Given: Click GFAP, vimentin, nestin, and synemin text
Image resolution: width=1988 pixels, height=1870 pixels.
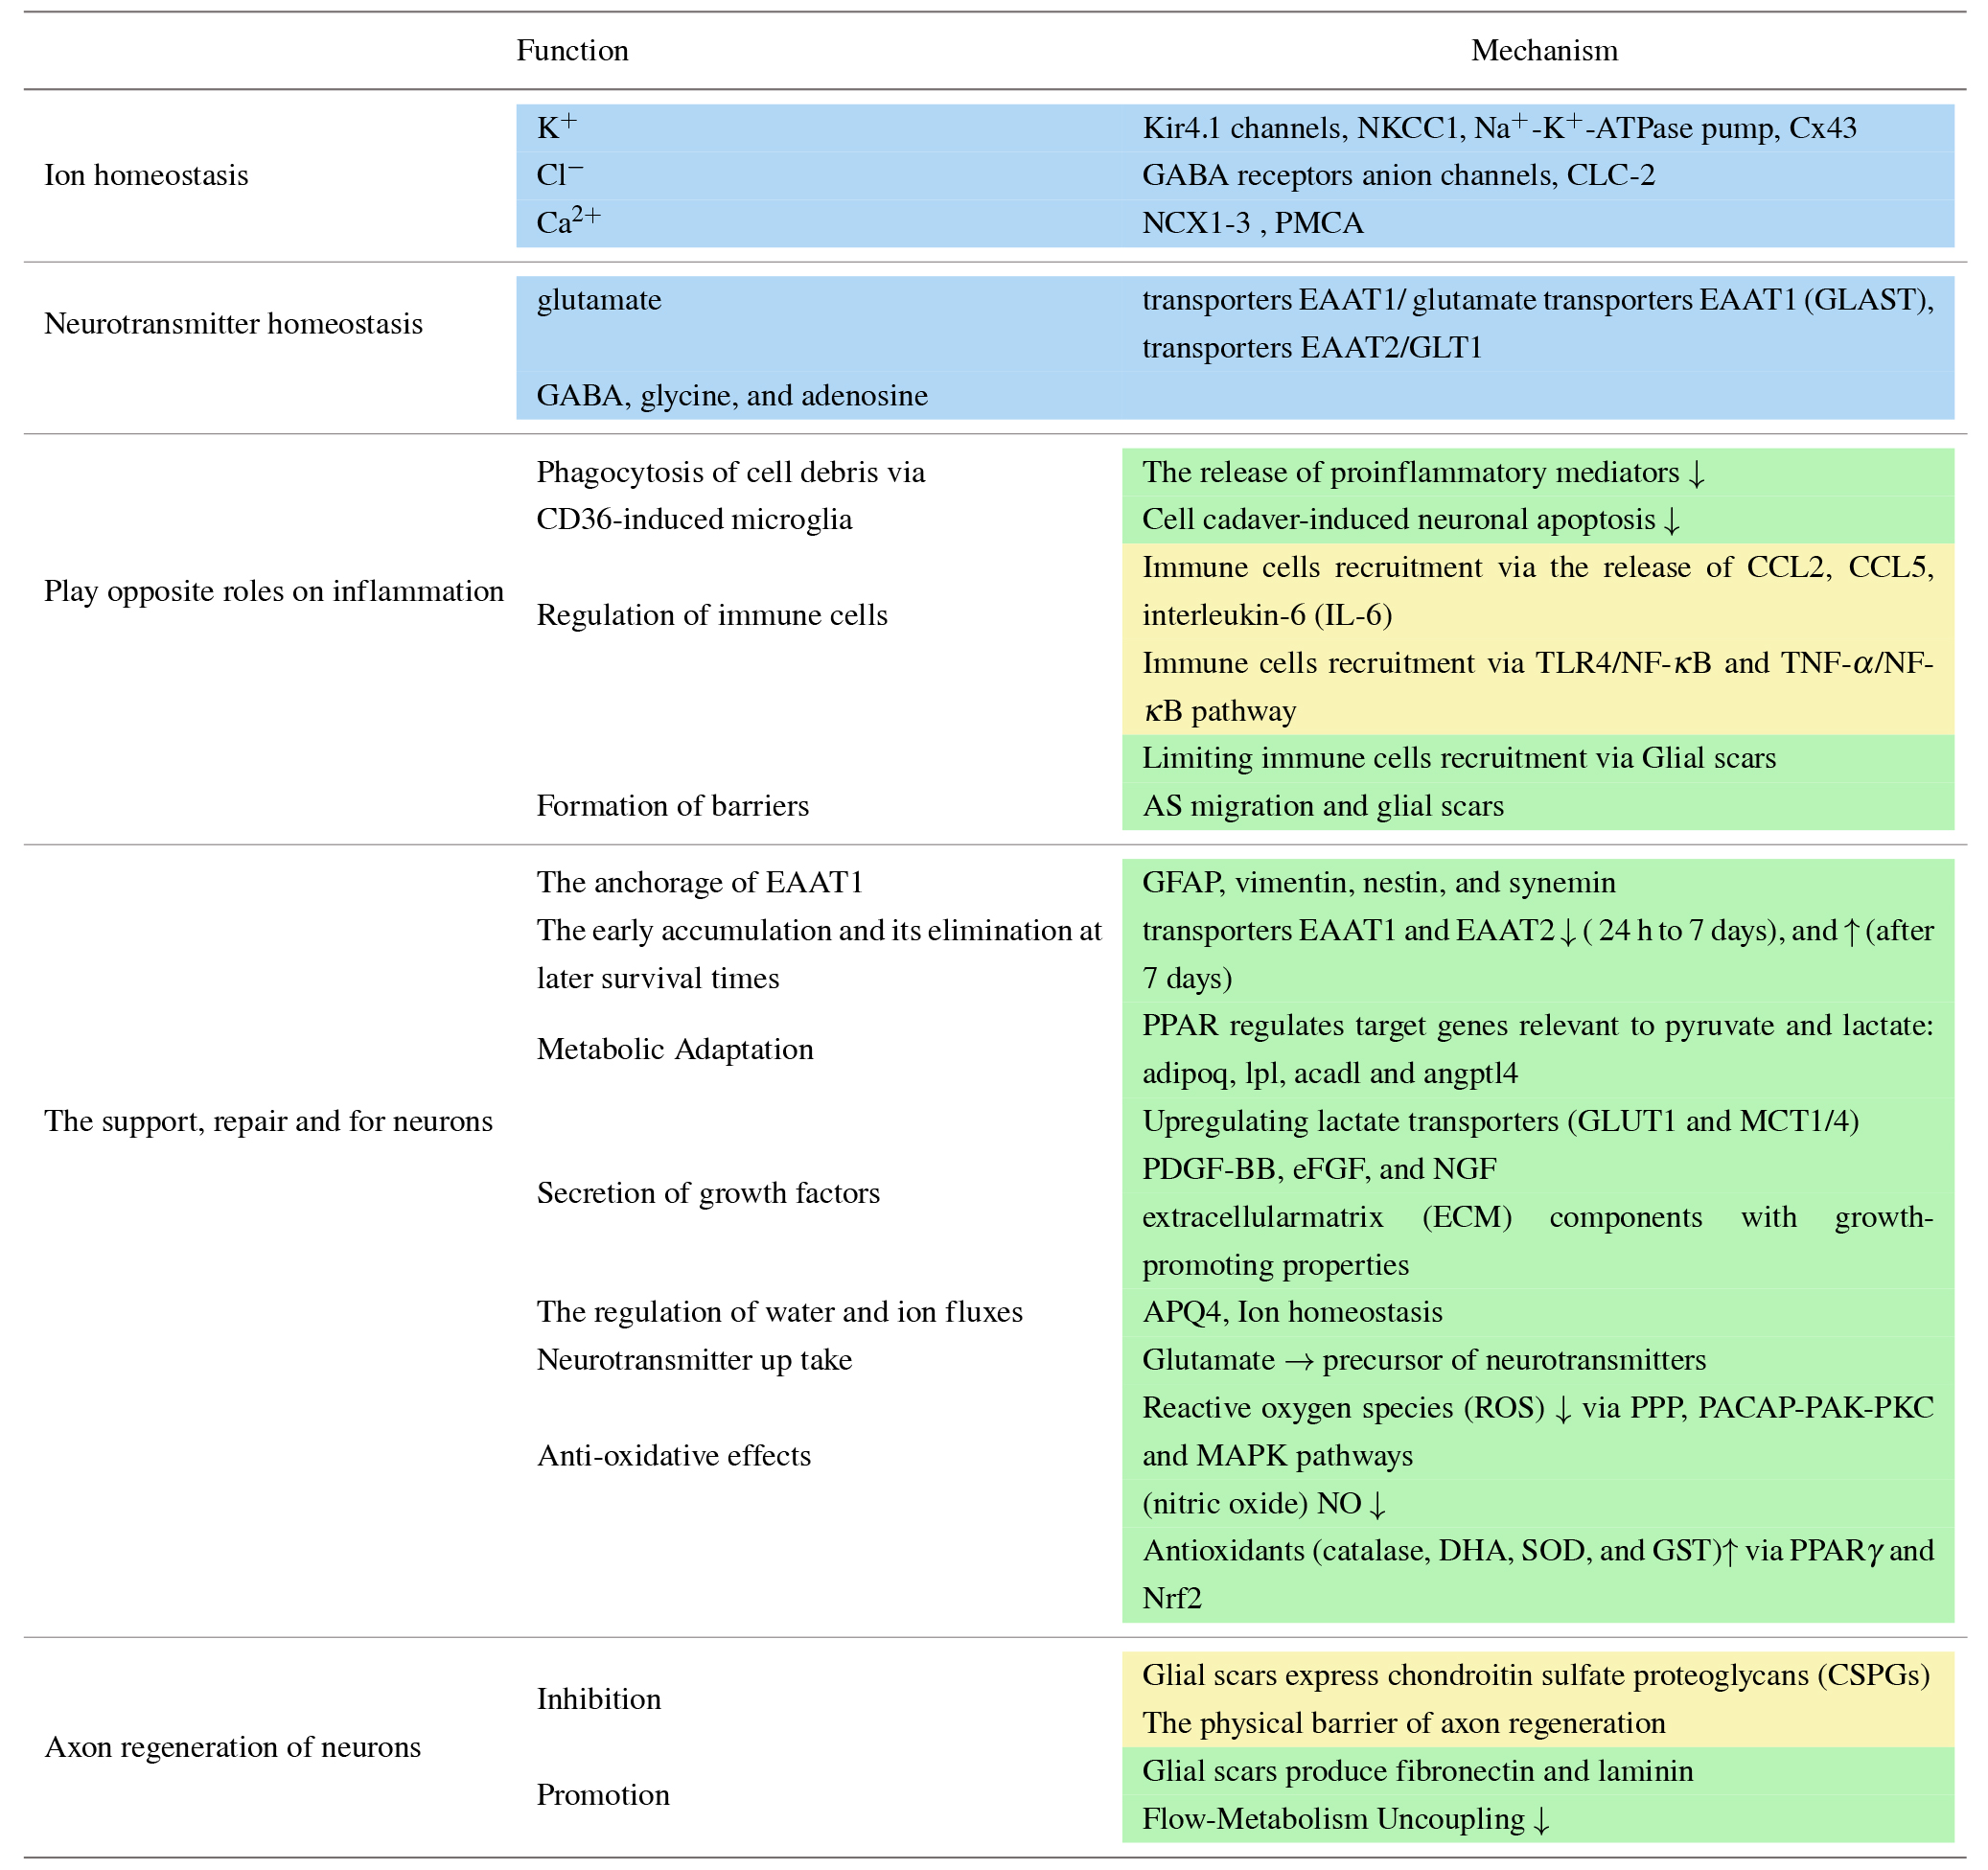Looking at the screenshot, I should coord(1378,882).
